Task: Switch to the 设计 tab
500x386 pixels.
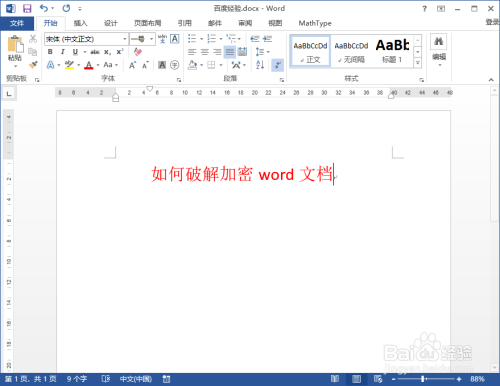Action: 111,23
